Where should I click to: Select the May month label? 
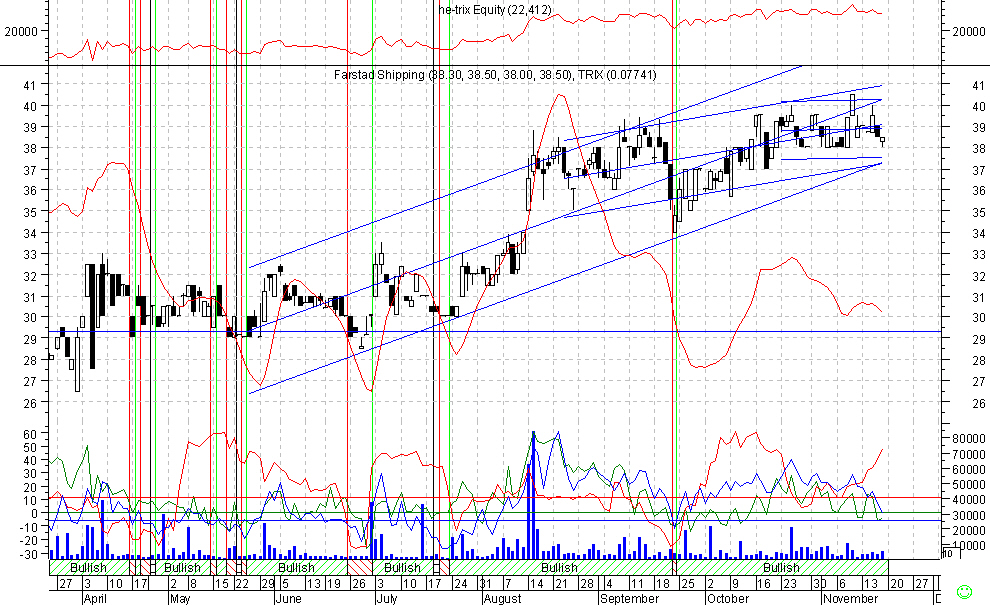pyautogui.click(x=181, y=598)
